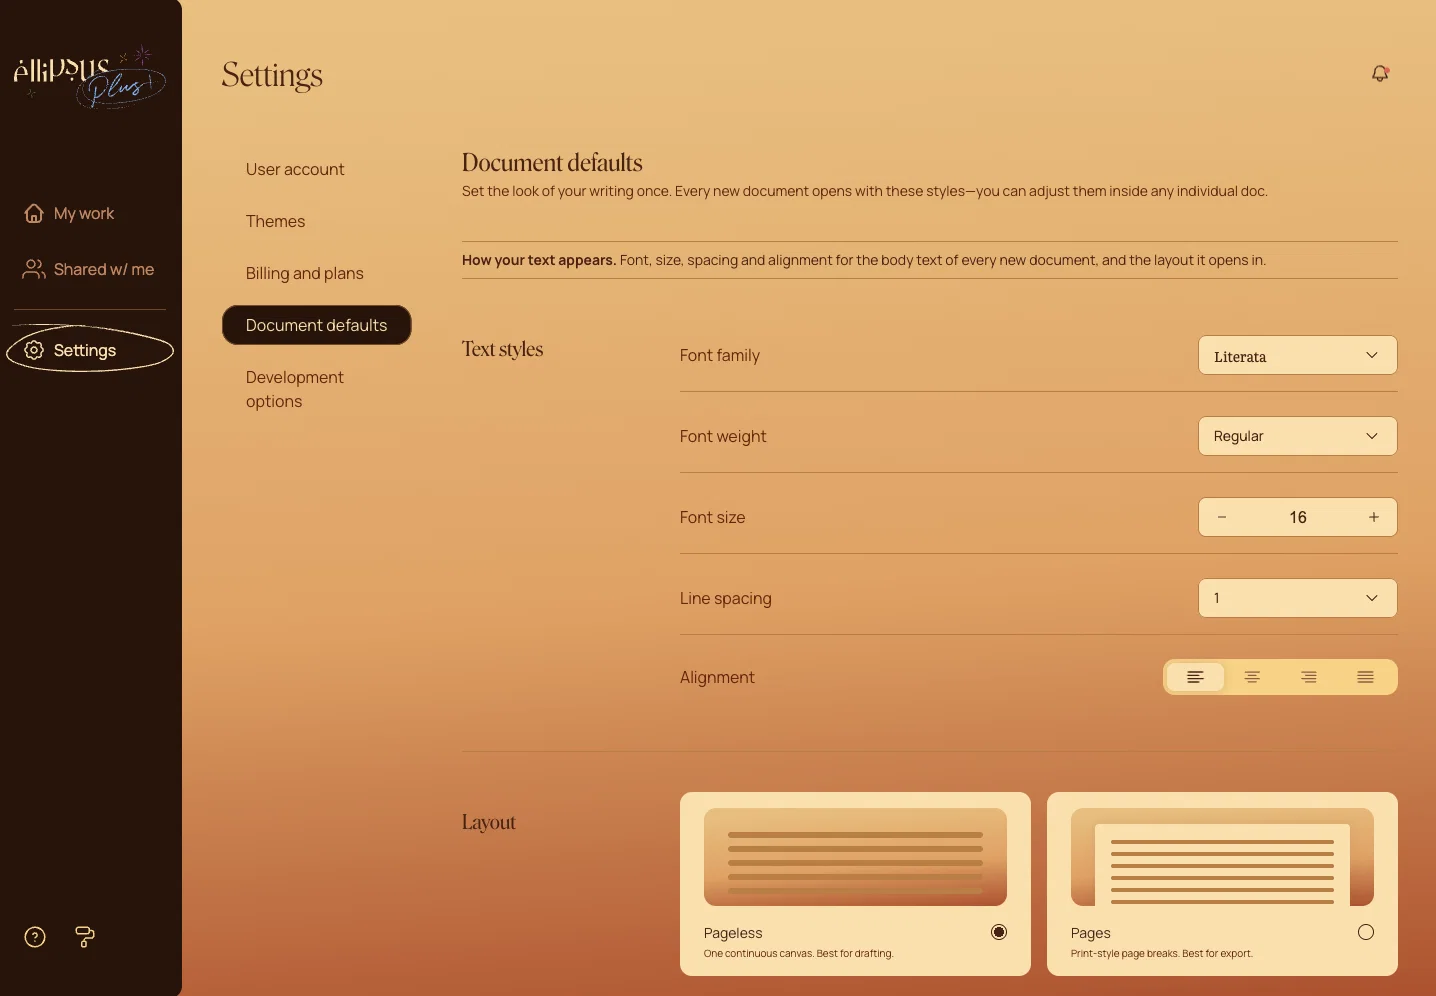
Task: Click the "Alignment" row label
Action: [x=717, y=677]
